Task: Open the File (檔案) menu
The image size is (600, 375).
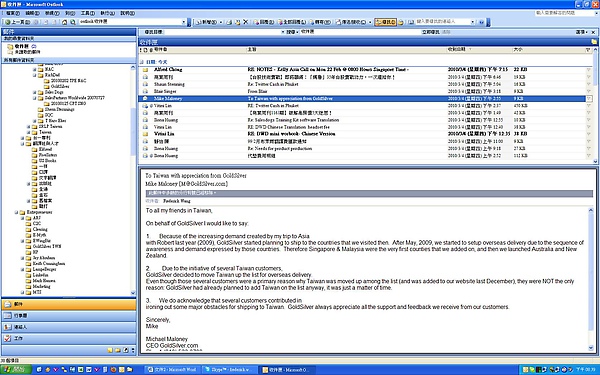Action: tap(13, 13)
